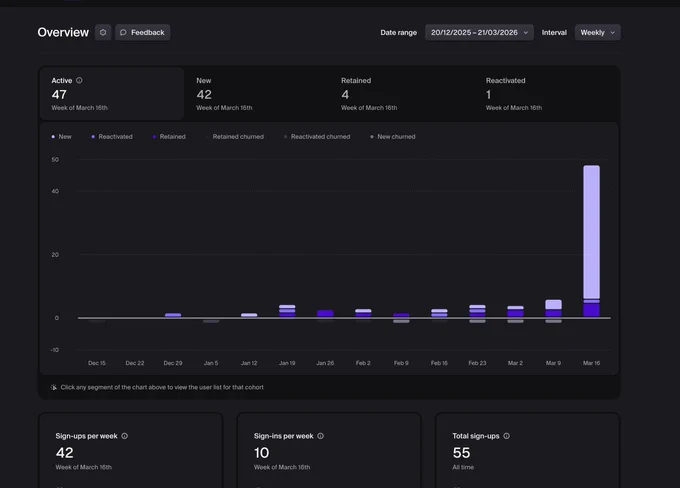Select the Reactivated metric tab
This screenshot has width=680, height=488.
[546, 94]
